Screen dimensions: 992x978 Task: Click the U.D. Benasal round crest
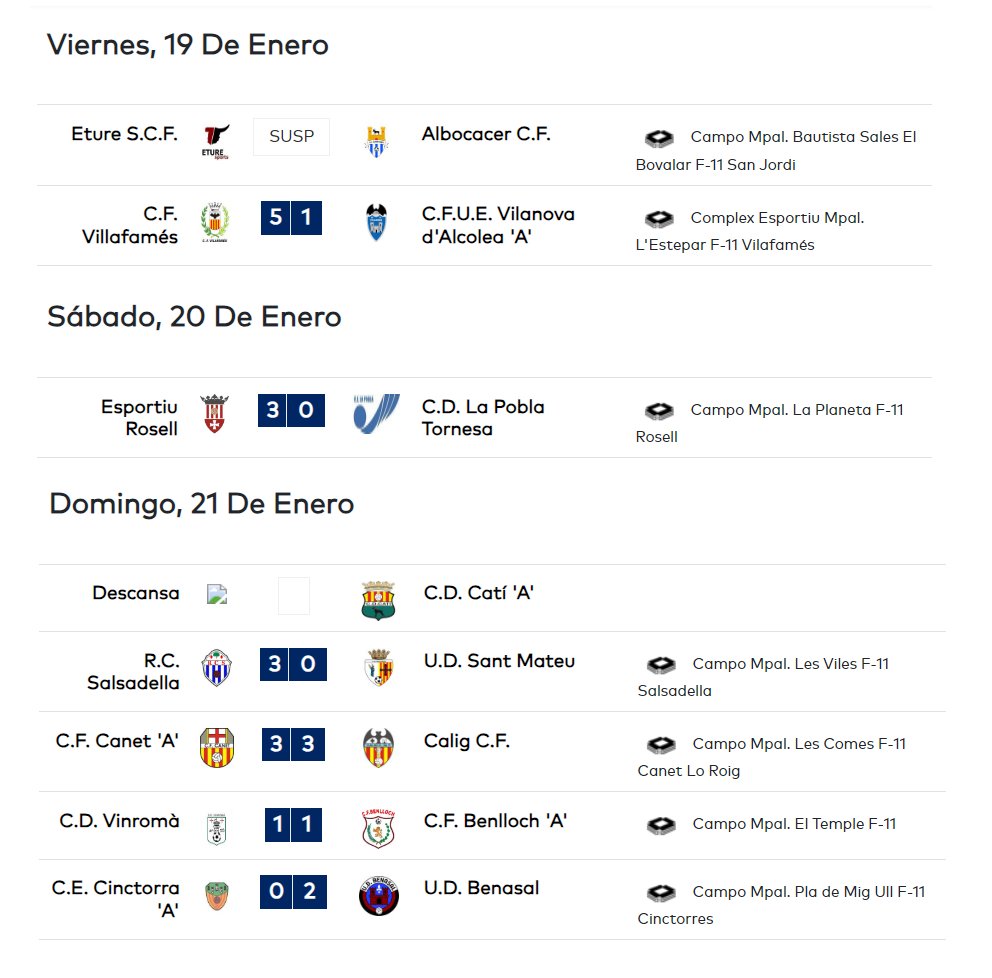coord(378,895)
